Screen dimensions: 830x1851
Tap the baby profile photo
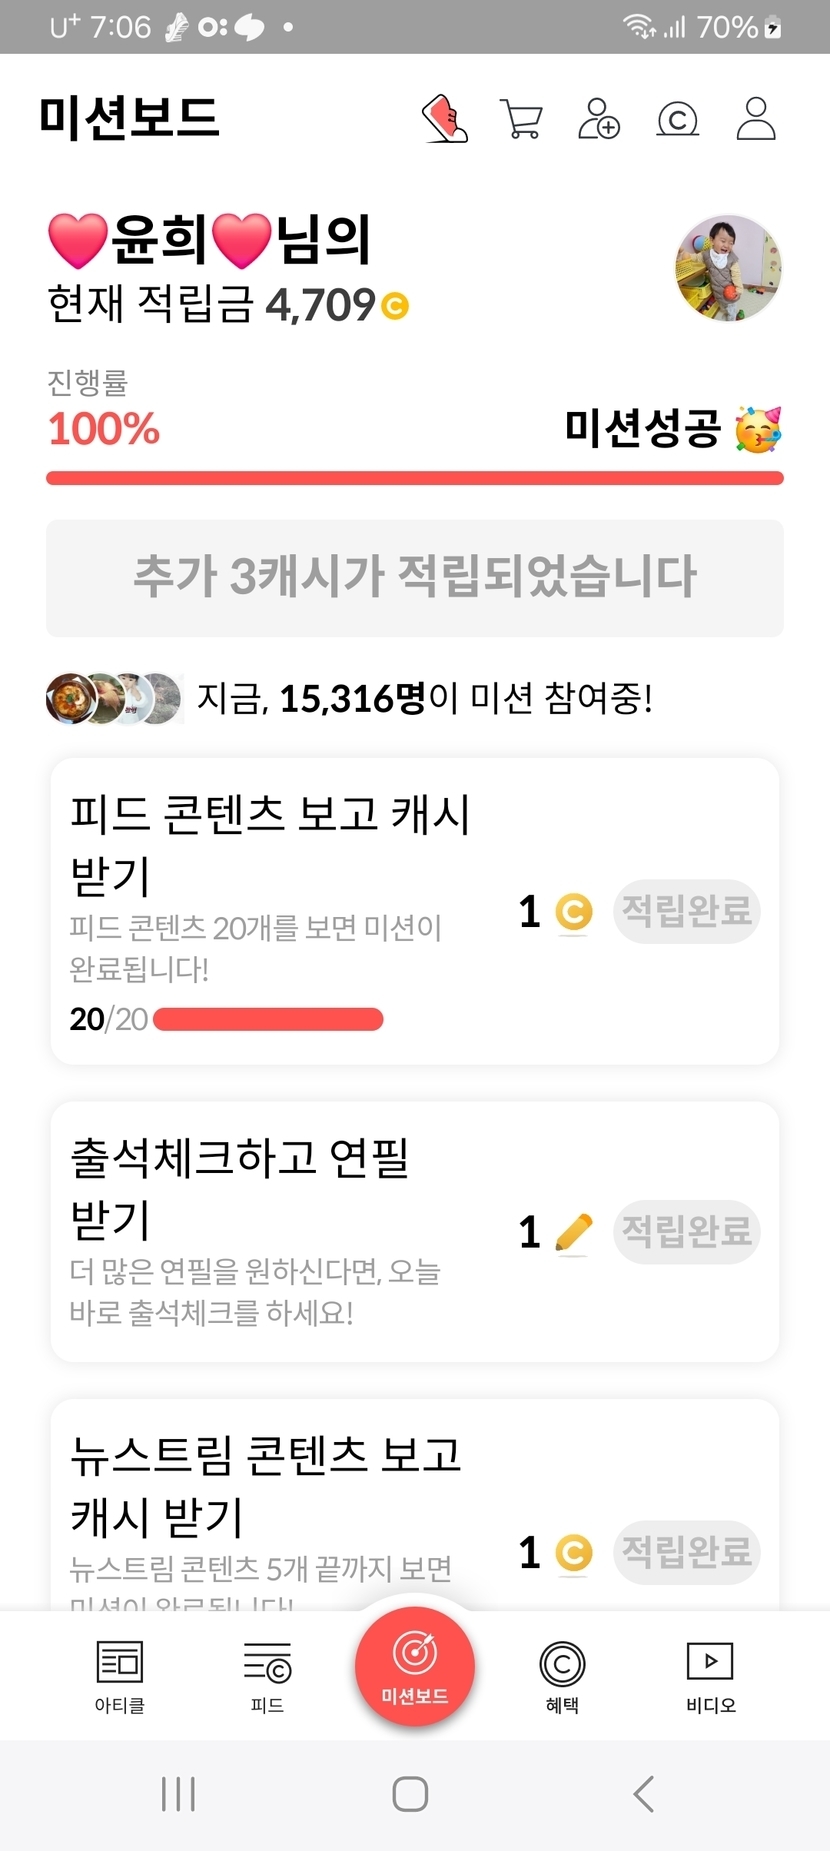pos(728,268)
